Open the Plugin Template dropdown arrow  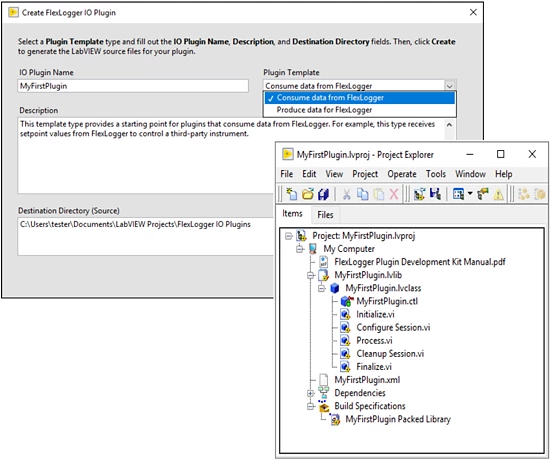(449, 86)
